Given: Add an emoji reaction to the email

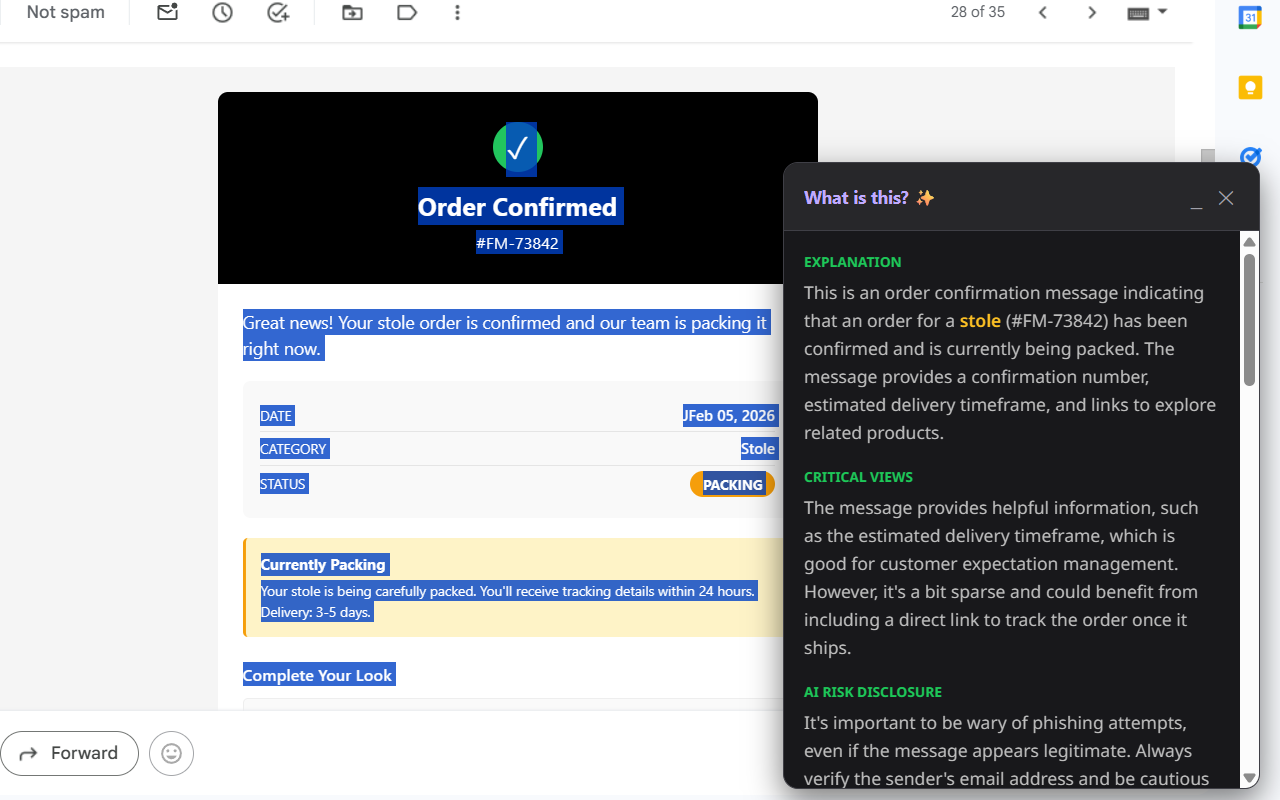Looking at the screenshot, I should tap(171, 753).
